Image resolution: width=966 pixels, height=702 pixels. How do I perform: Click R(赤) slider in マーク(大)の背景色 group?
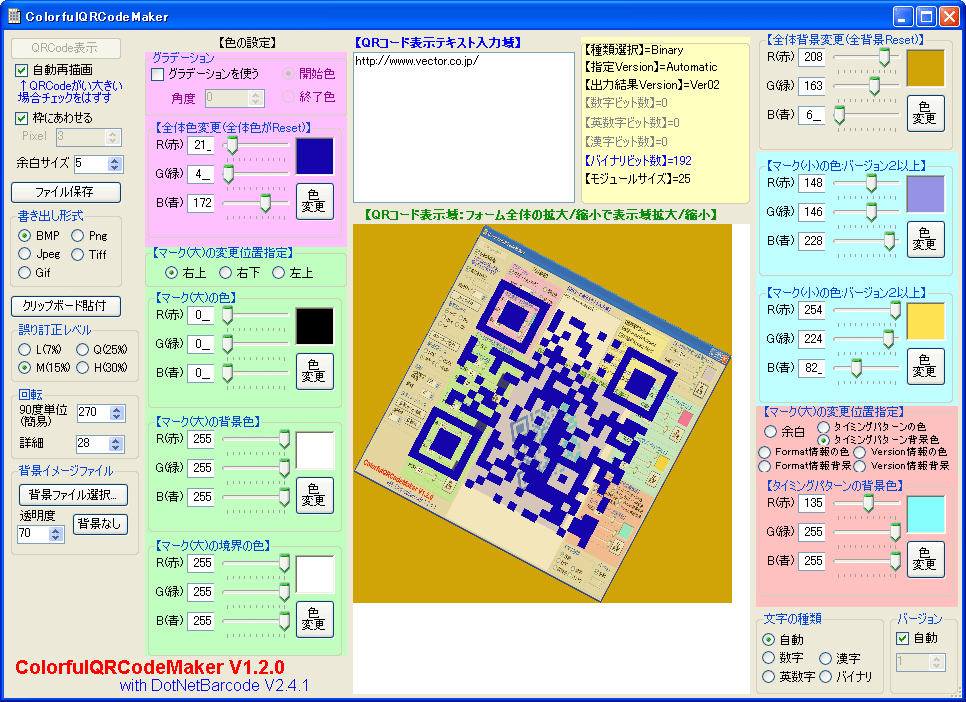coord(256,439)
